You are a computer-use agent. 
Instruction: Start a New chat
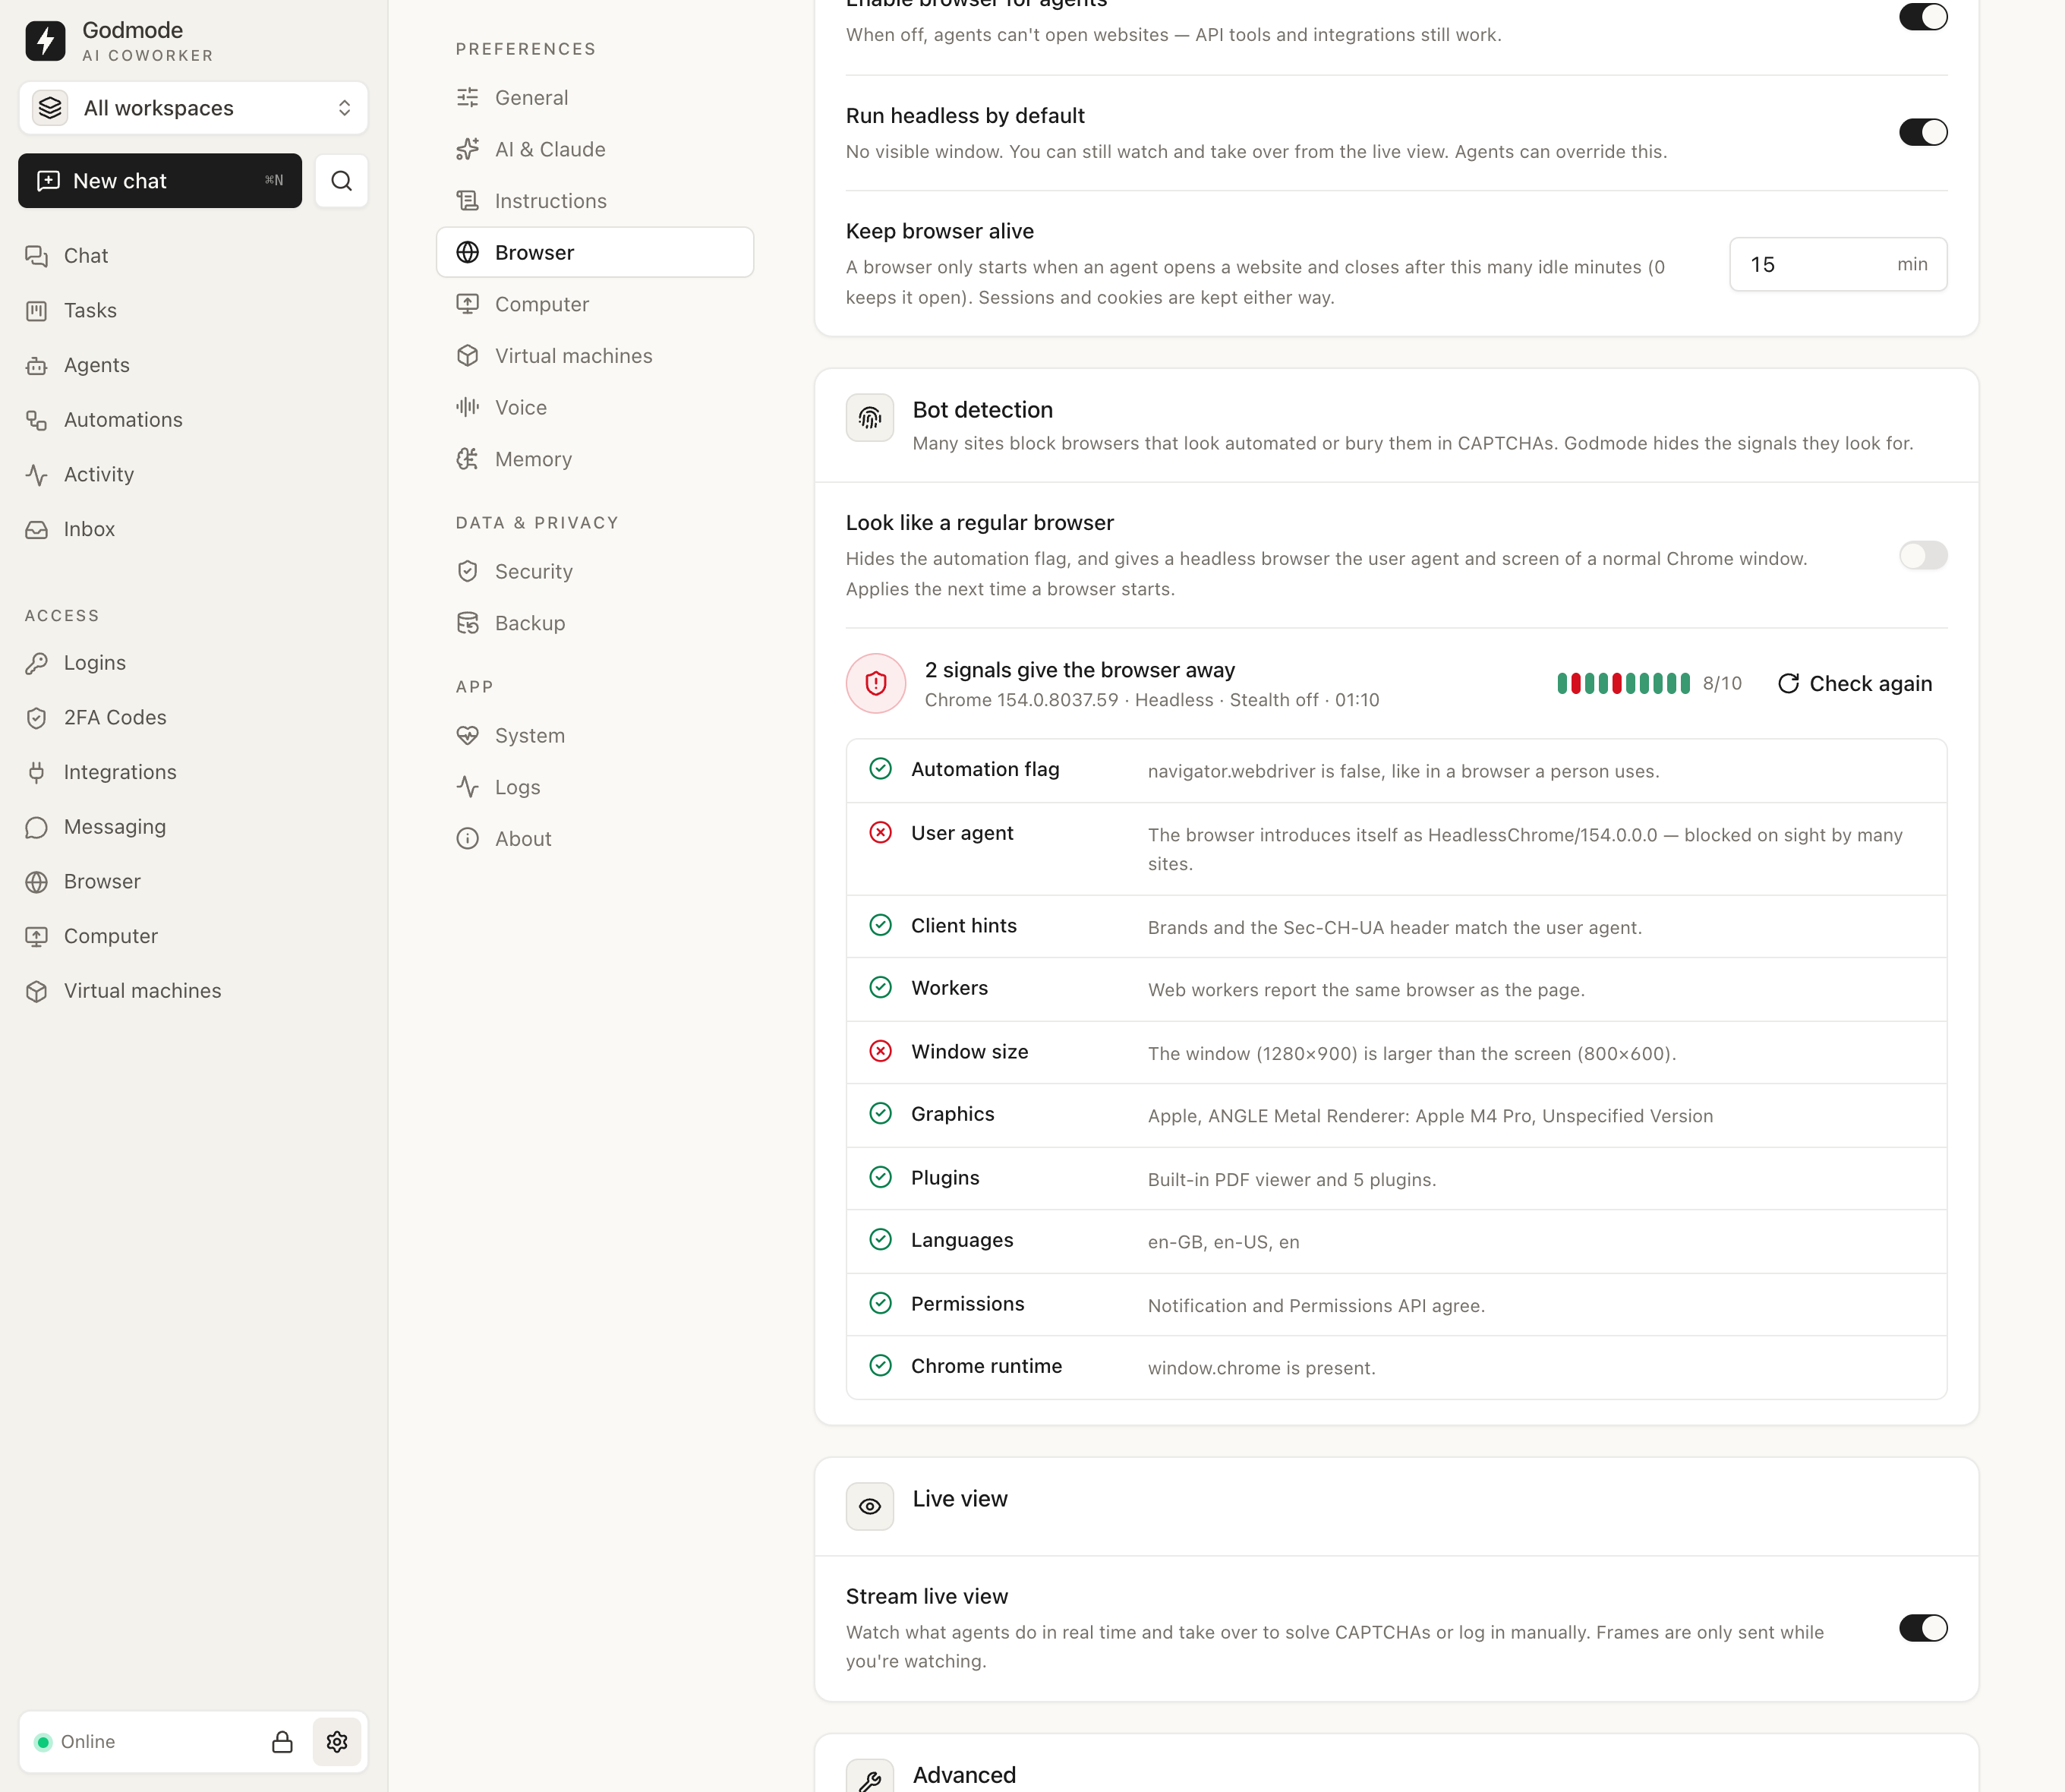(160, 181)
